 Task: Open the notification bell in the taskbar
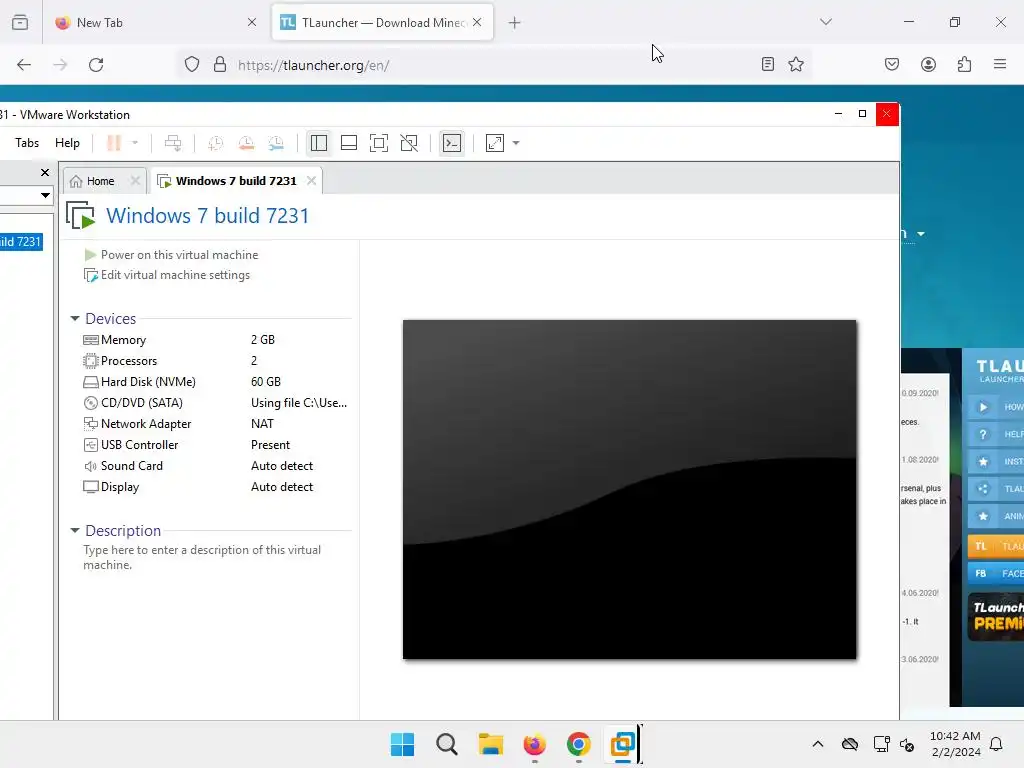(x=997, y=744)
